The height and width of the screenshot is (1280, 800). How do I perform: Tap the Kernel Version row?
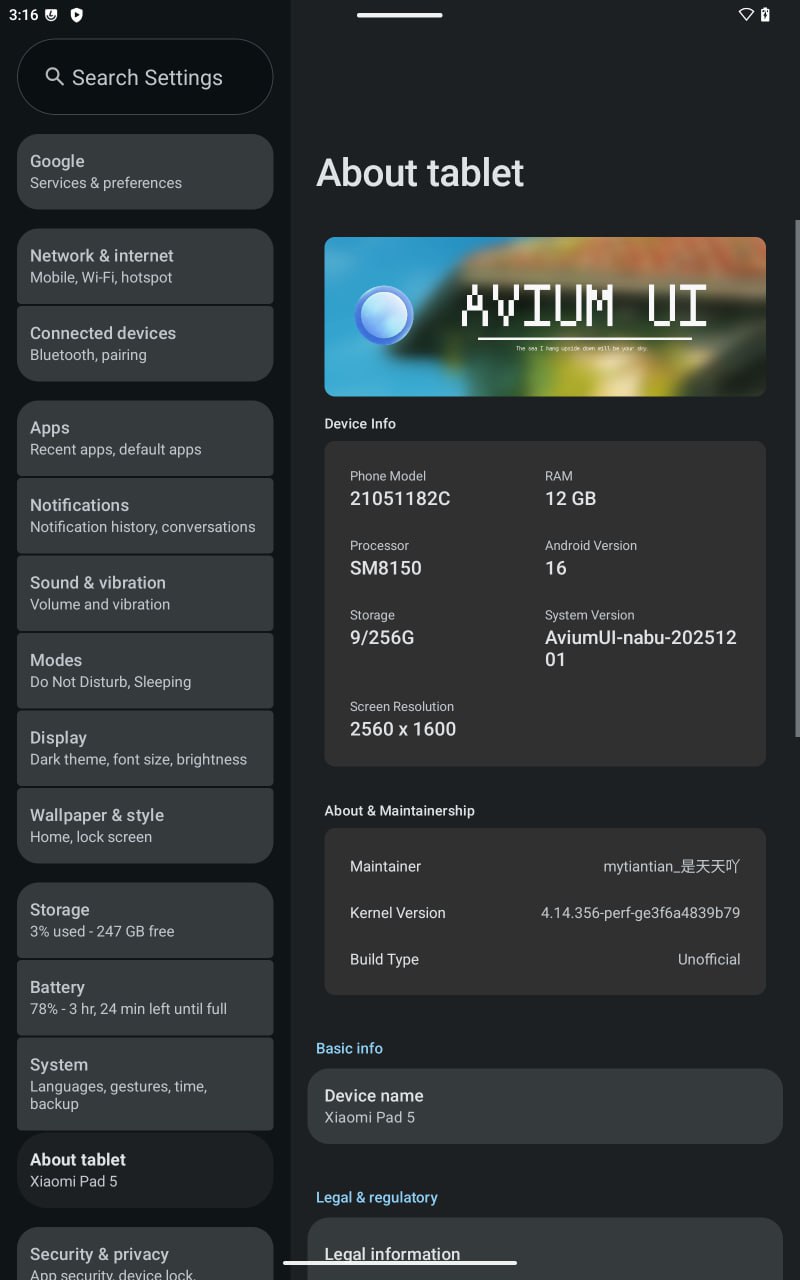(x=544, y=913)
